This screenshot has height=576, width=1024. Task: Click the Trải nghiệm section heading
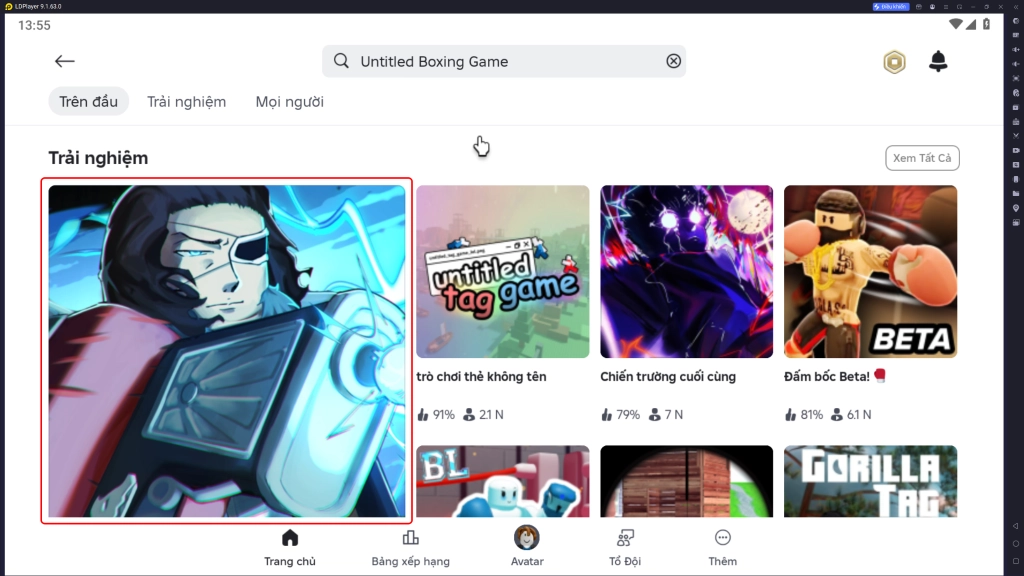[x=98, y=158]
